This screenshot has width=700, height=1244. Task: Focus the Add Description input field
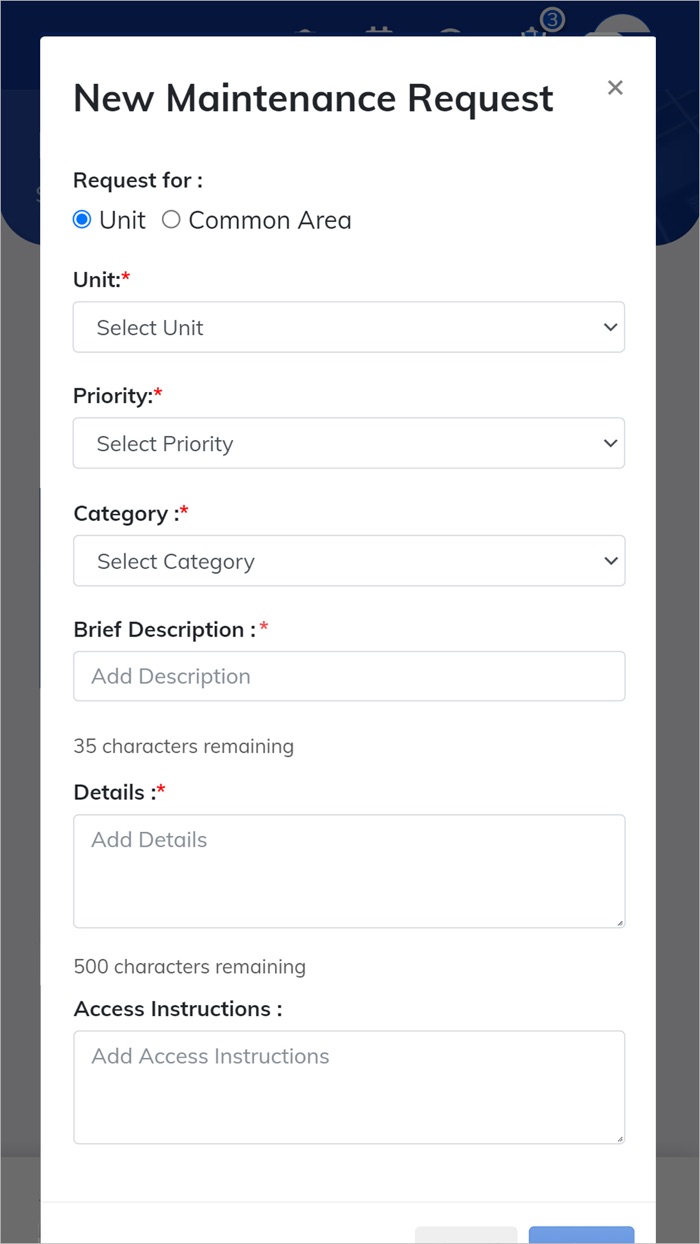(348, 676)
